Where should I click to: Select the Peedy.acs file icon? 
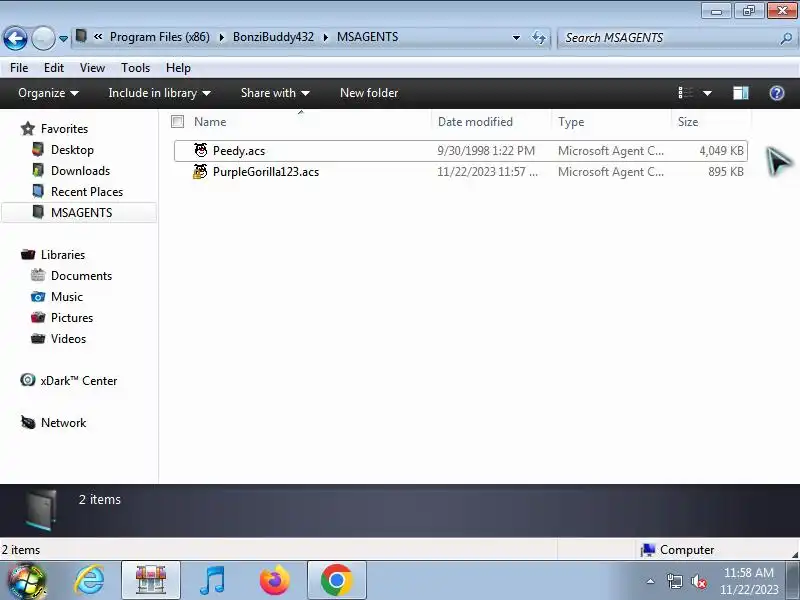[201, 150]
